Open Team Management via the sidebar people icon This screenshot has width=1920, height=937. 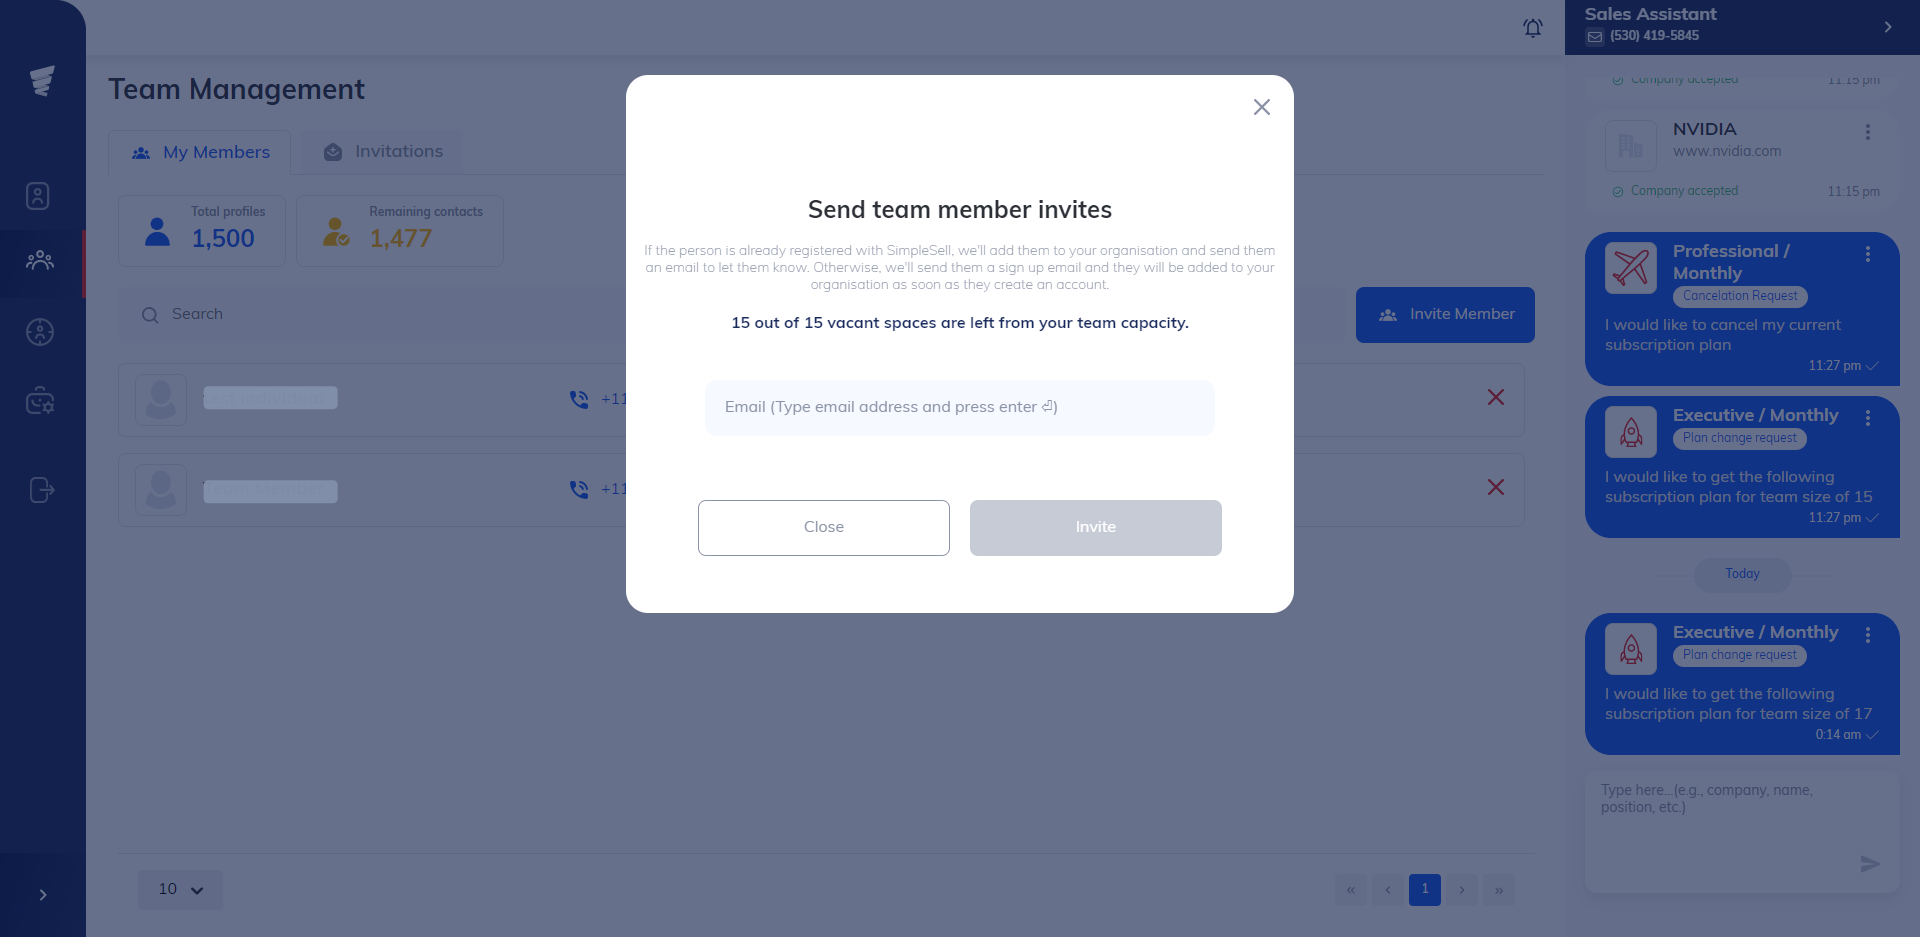tap(40, 262)
